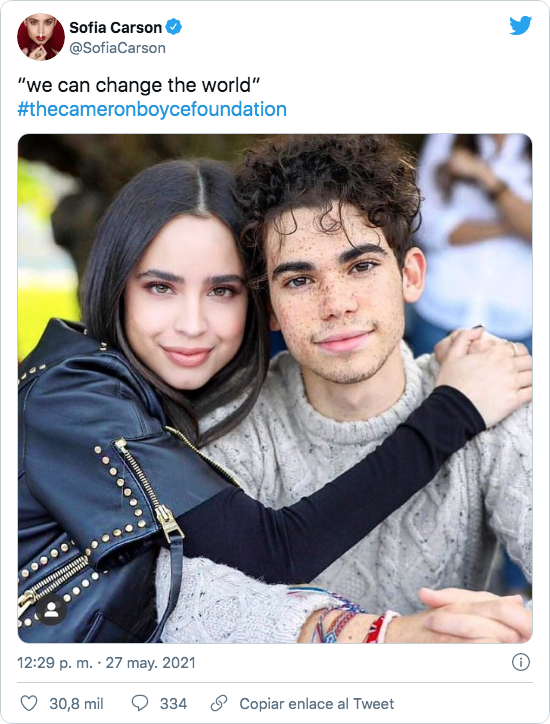Open the @SofiaCarson handle link
Viewport: 550px width, 724px height.
click(x=117, y=48)
